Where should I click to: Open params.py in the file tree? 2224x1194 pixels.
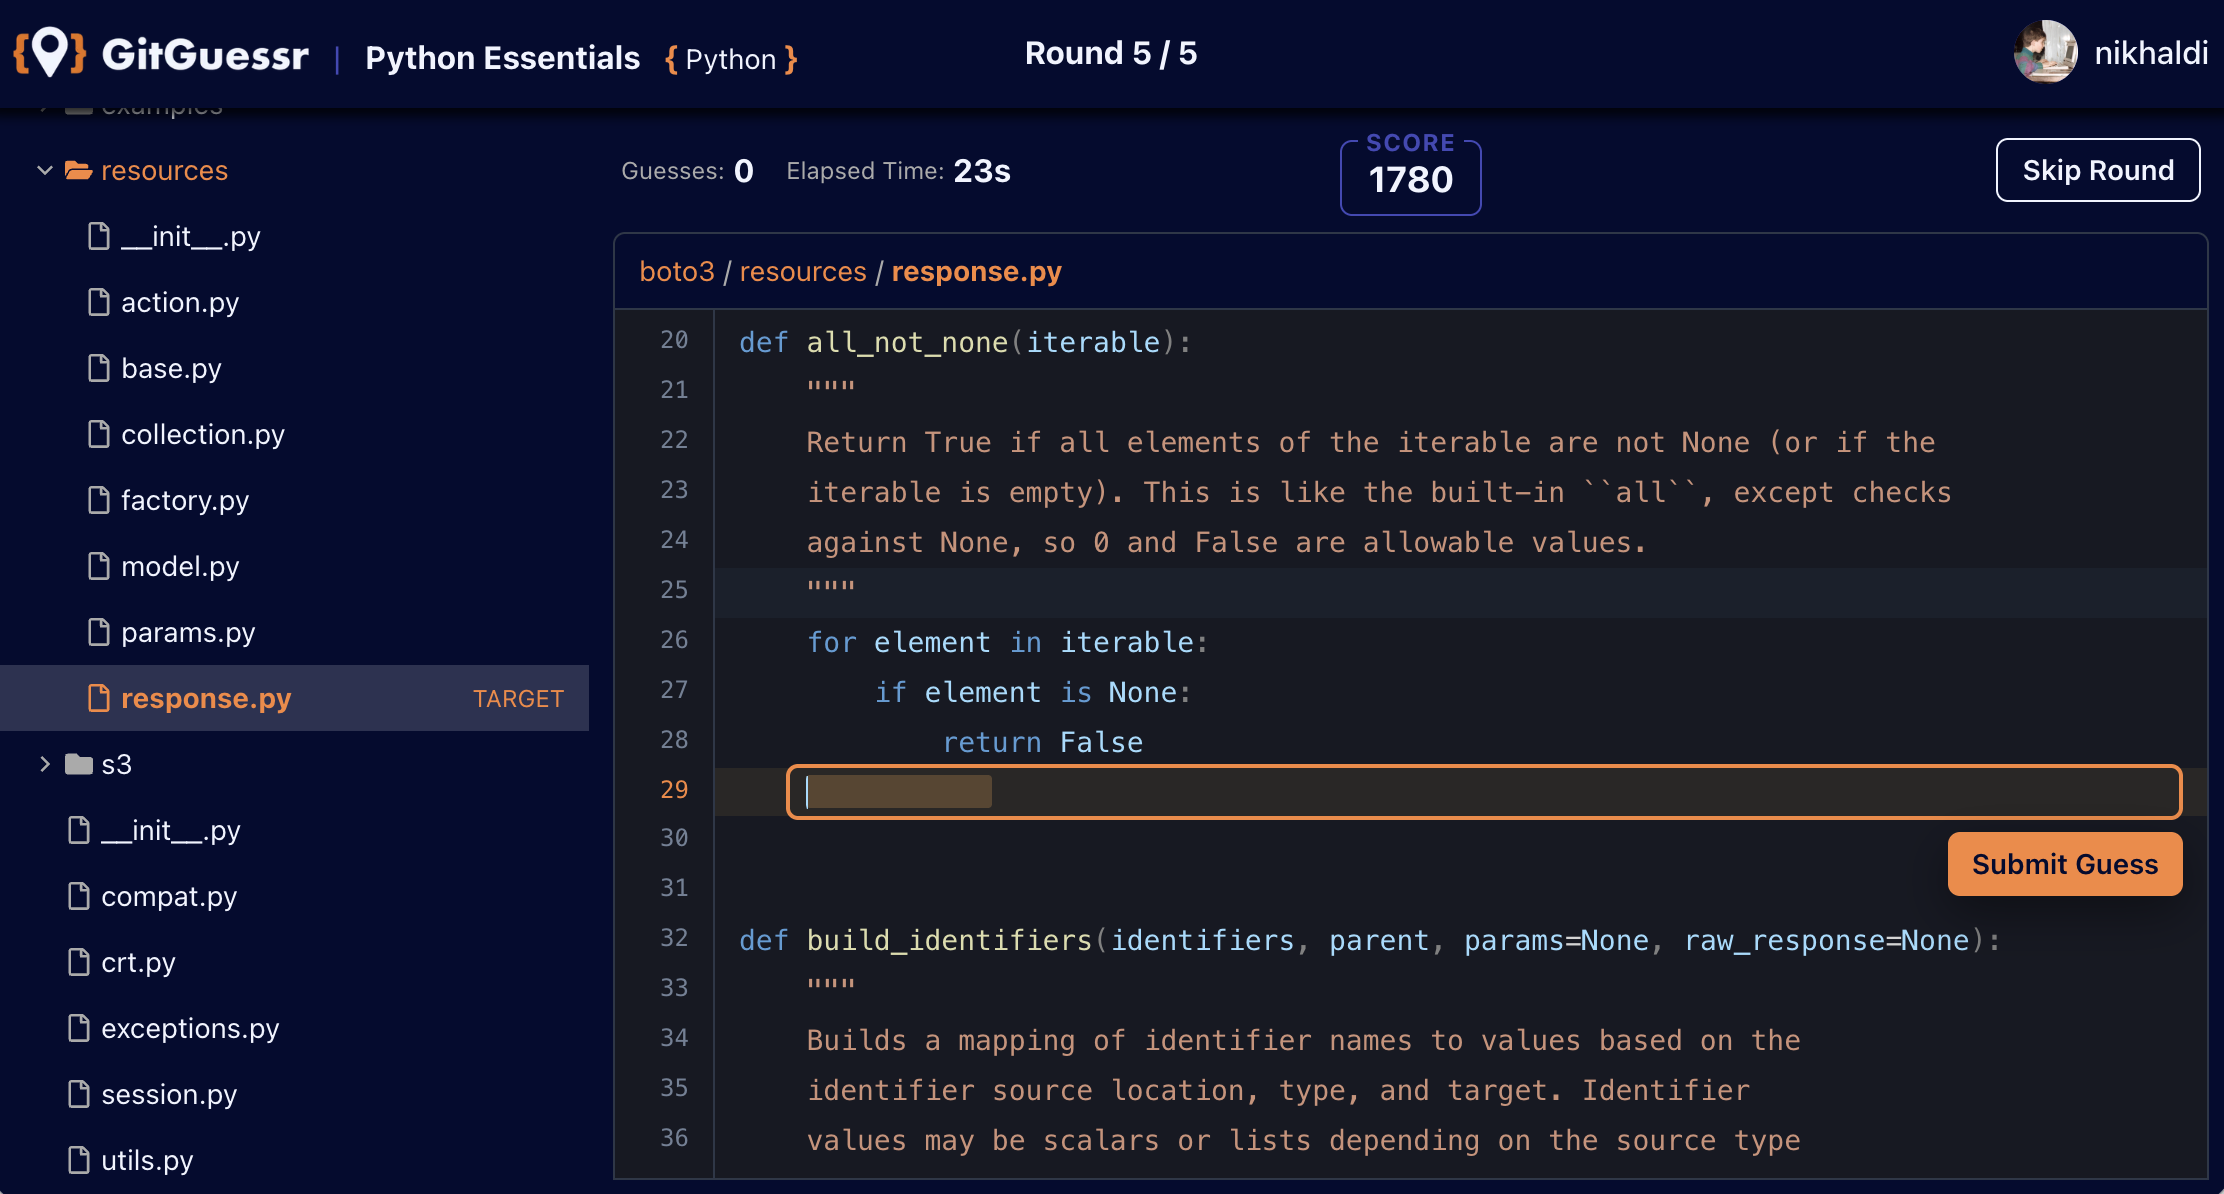[x=188, y=633]
